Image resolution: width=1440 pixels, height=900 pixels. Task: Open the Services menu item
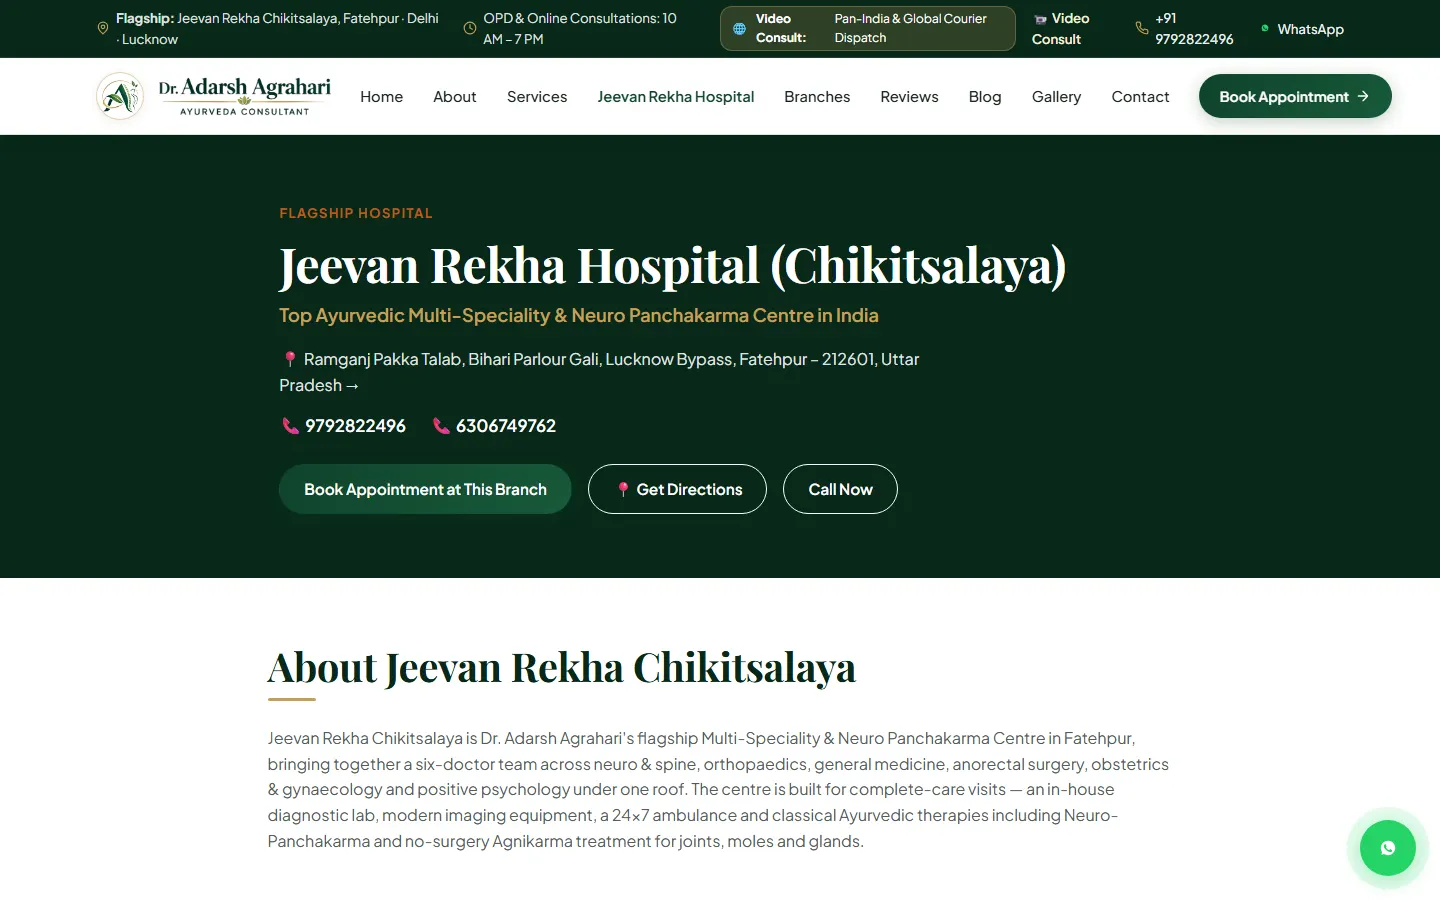pyautogui.click(x=537, y=96)
